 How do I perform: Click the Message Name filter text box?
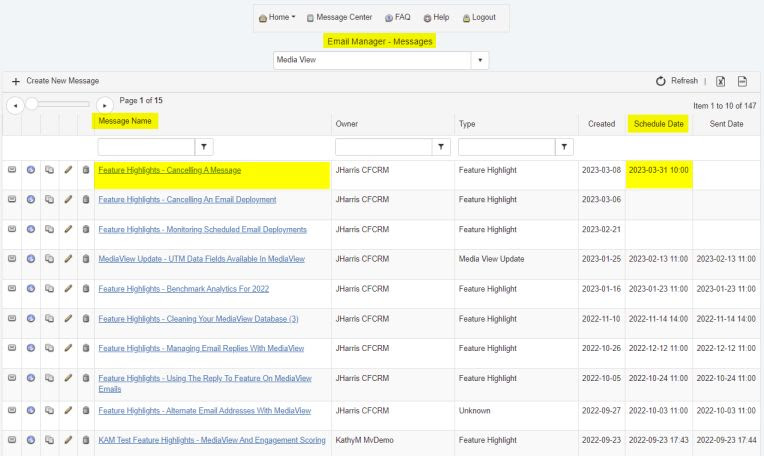(145, 147)
